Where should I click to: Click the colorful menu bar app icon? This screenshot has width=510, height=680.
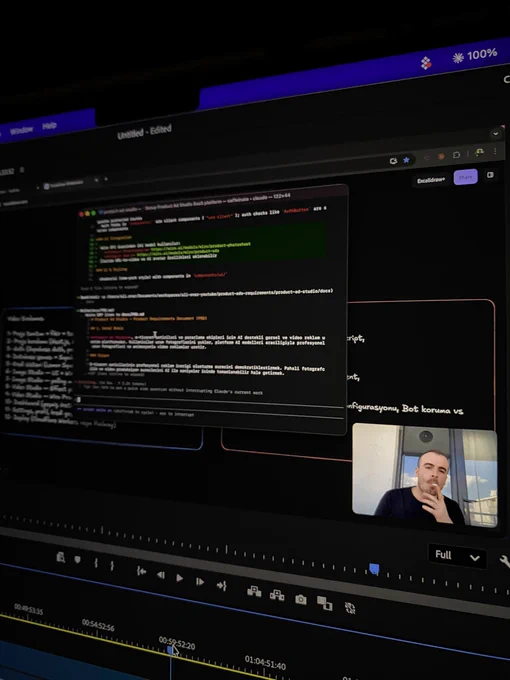point(426,63)
